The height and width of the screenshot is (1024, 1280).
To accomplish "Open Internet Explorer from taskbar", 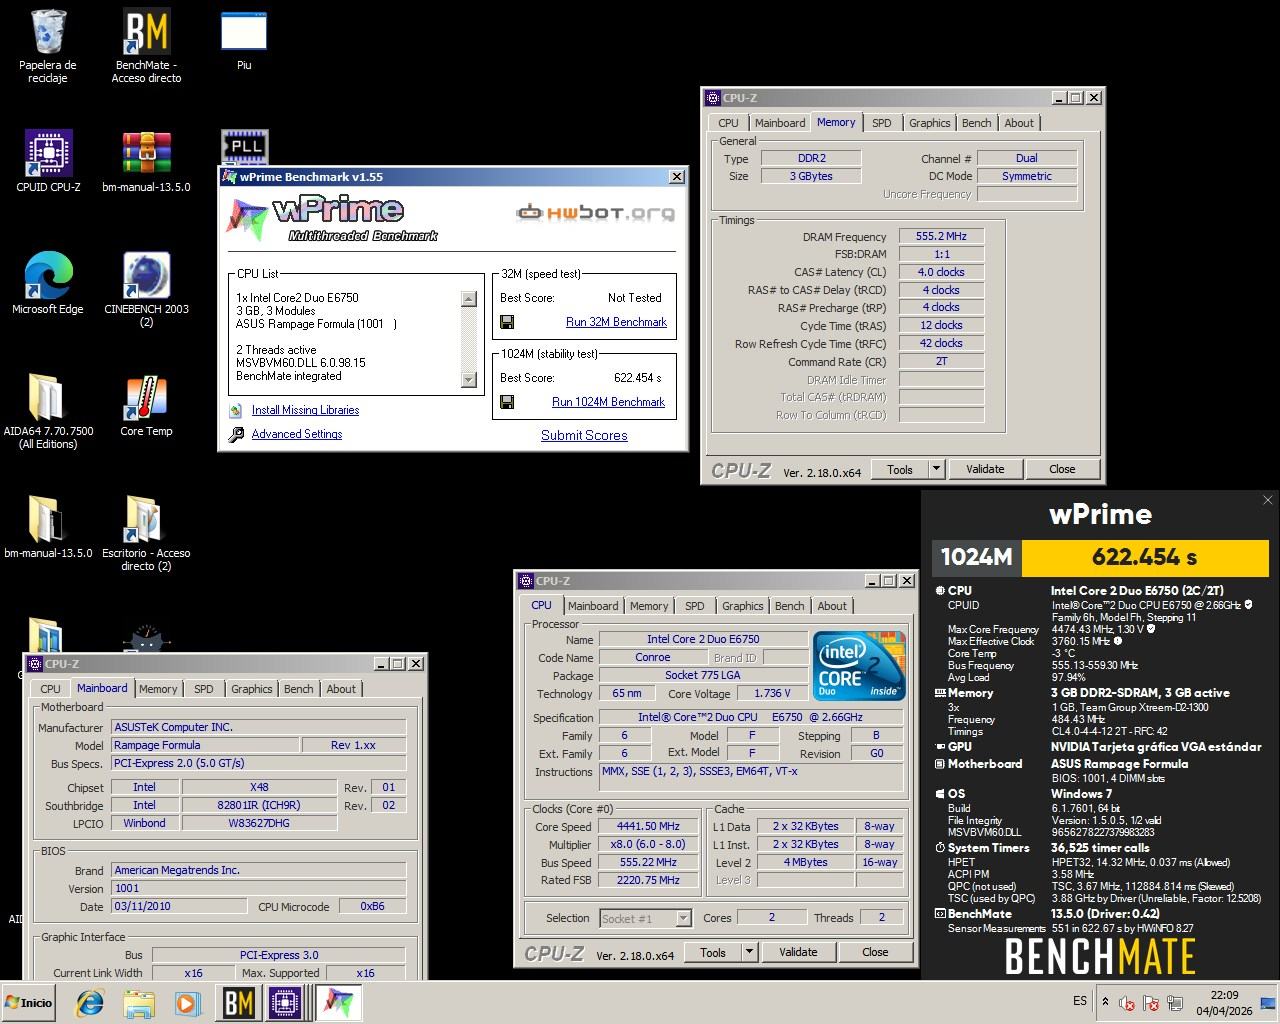I will [x=90, y=1002].
